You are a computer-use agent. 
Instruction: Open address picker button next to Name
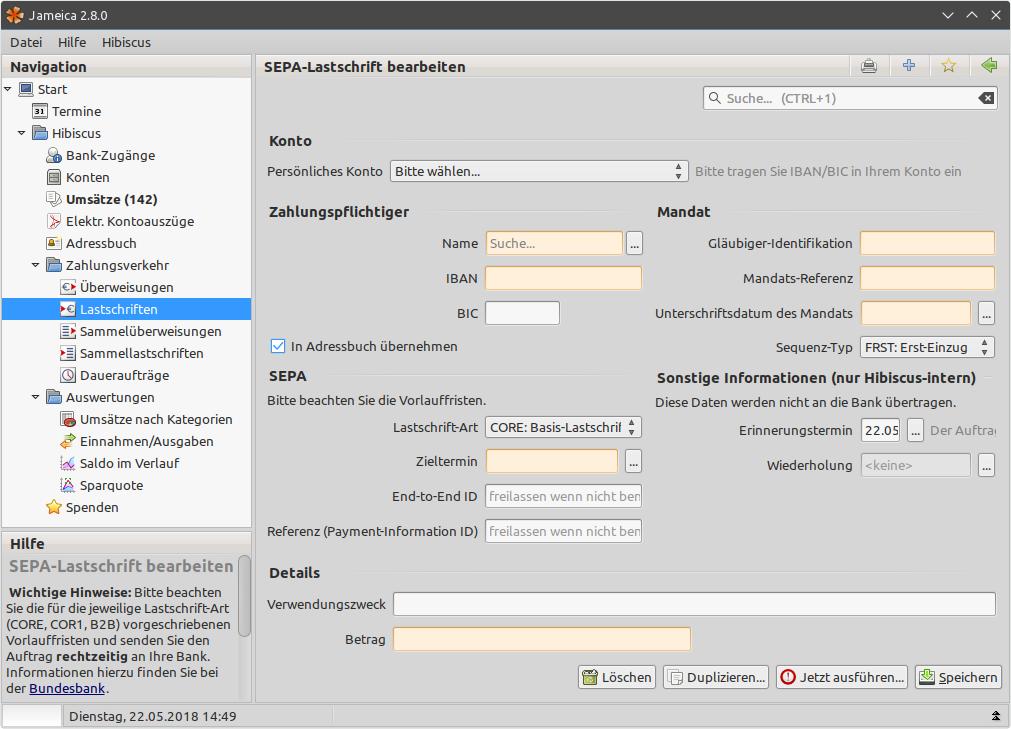coord(634,243)
